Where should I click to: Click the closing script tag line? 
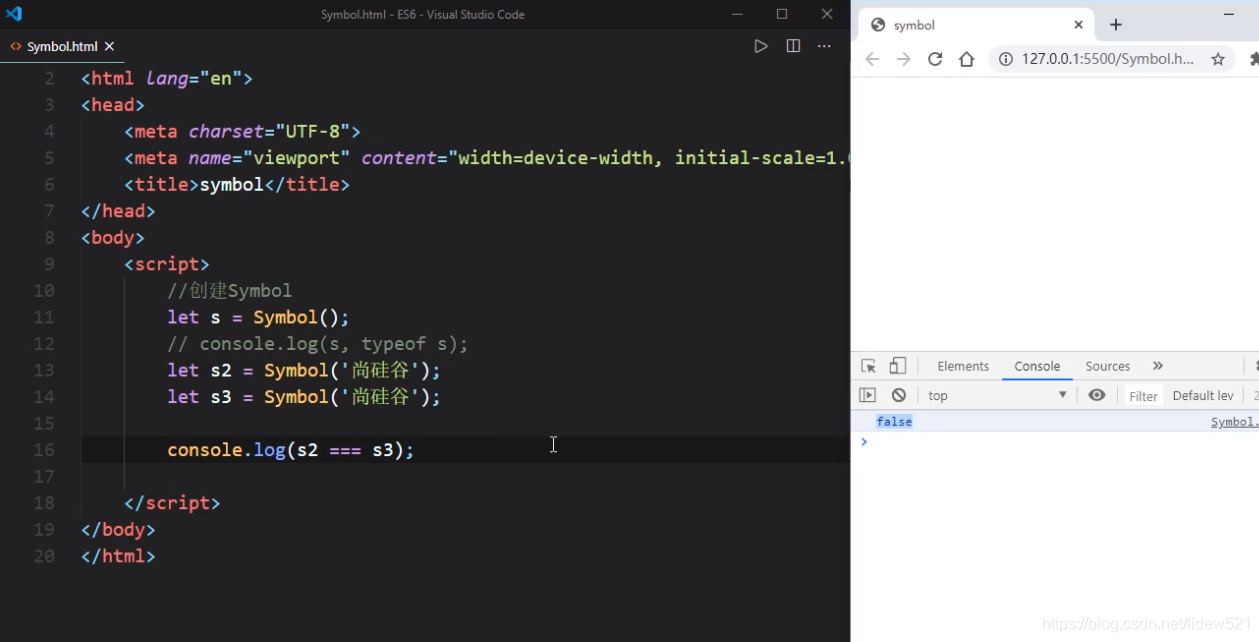(x=172, y=503)
